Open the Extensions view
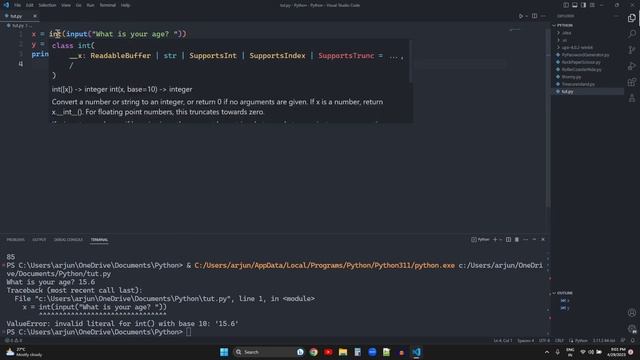 point(632,82)
